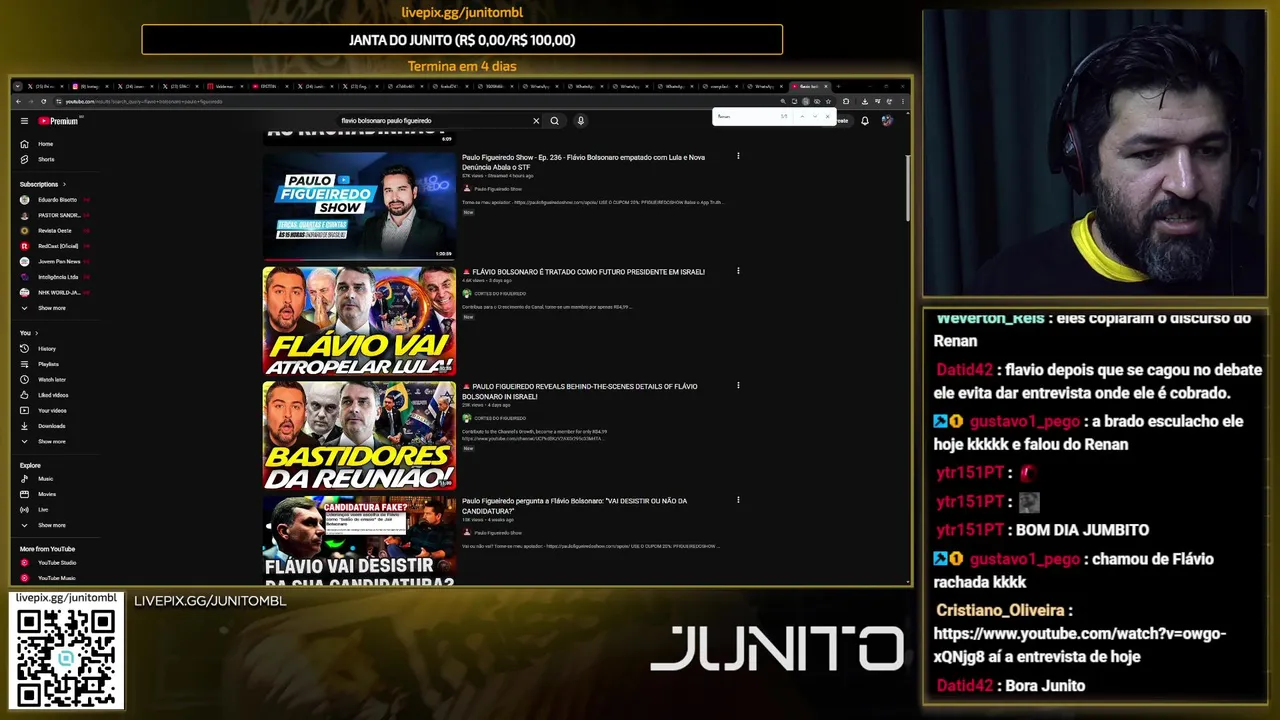Open Music under Explore
Screen dimensions: 1280x720
click(39, 479)
